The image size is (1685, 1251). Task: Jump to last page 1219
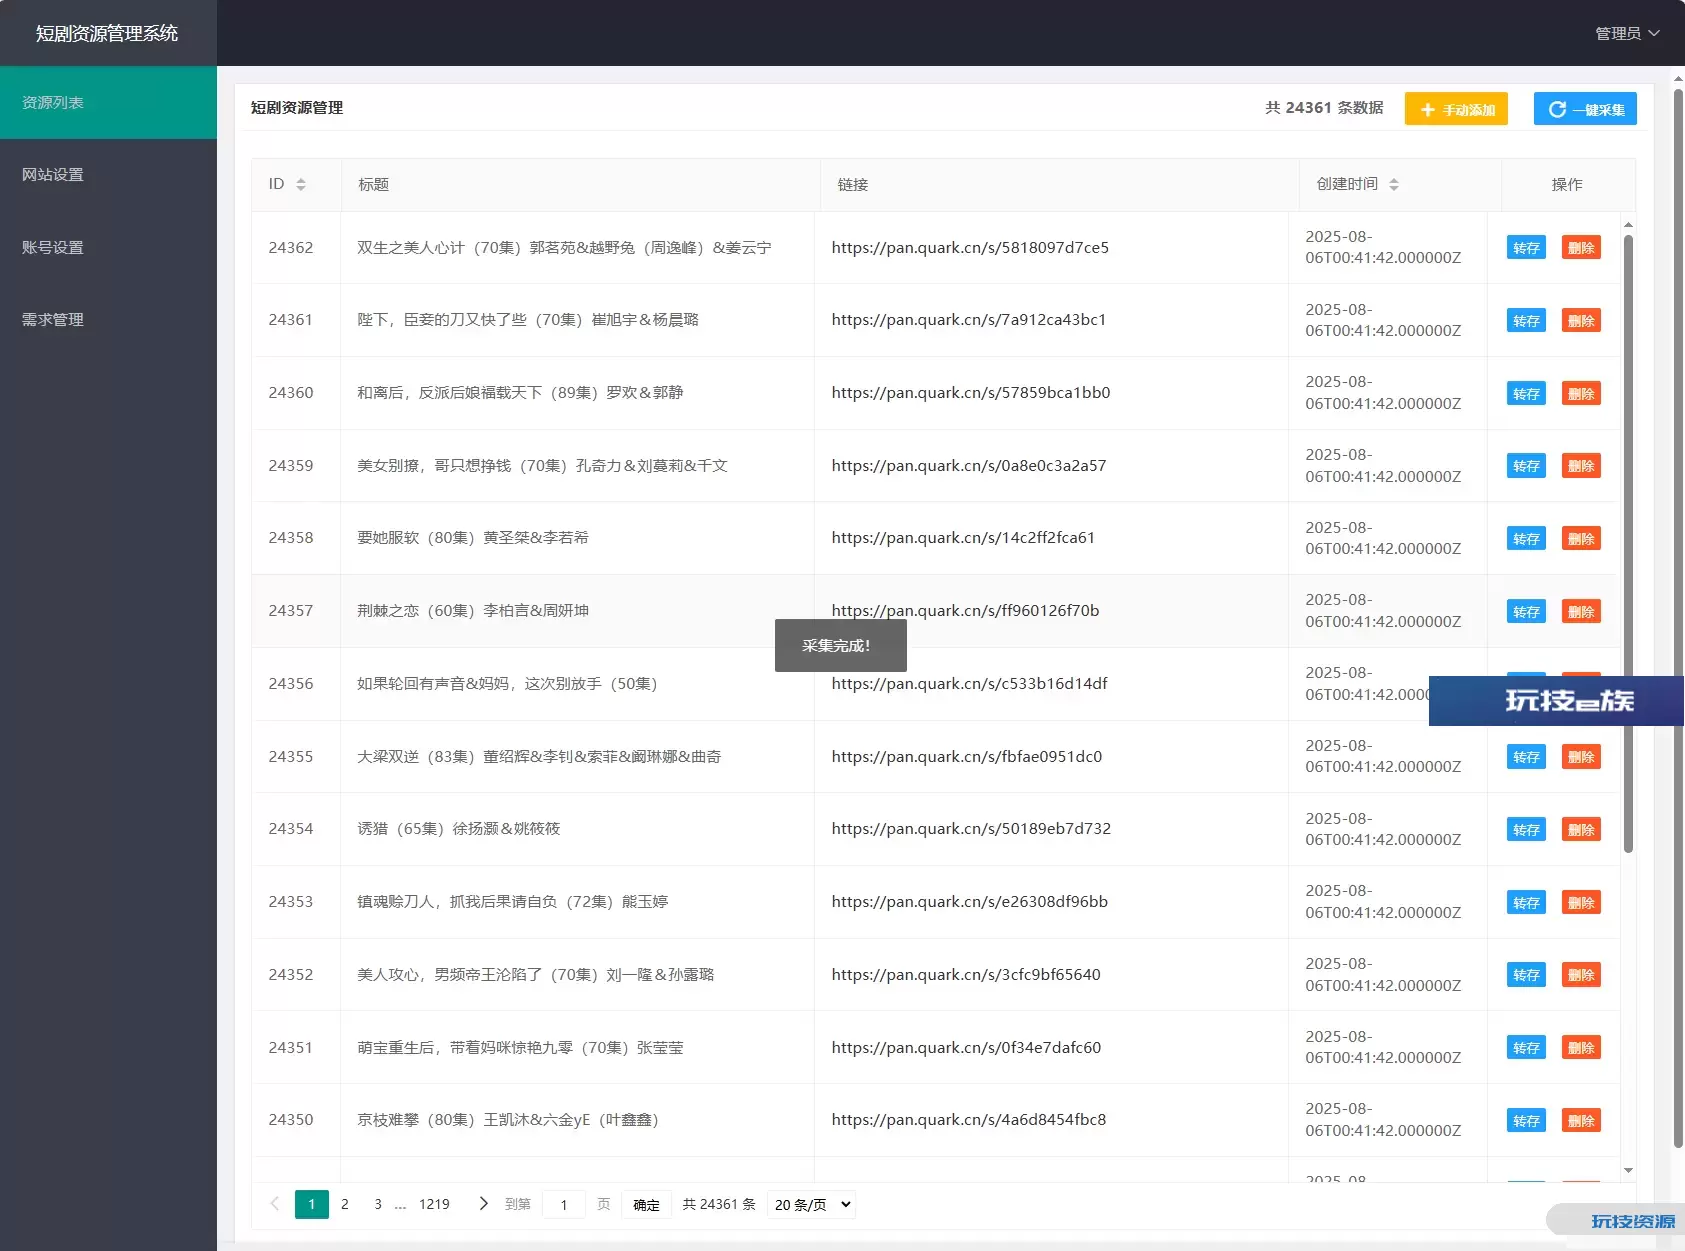434,1204
